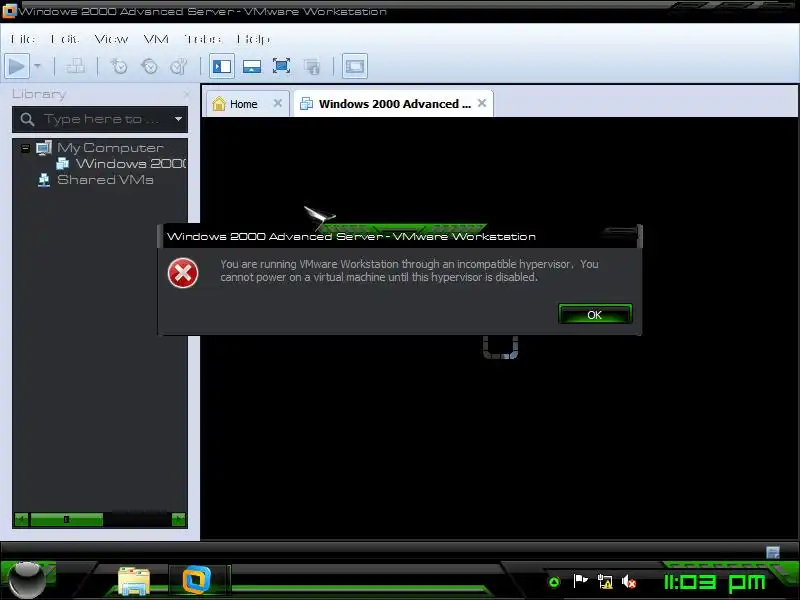
Task: Open the Tabs menu
Action: [203, 39]
